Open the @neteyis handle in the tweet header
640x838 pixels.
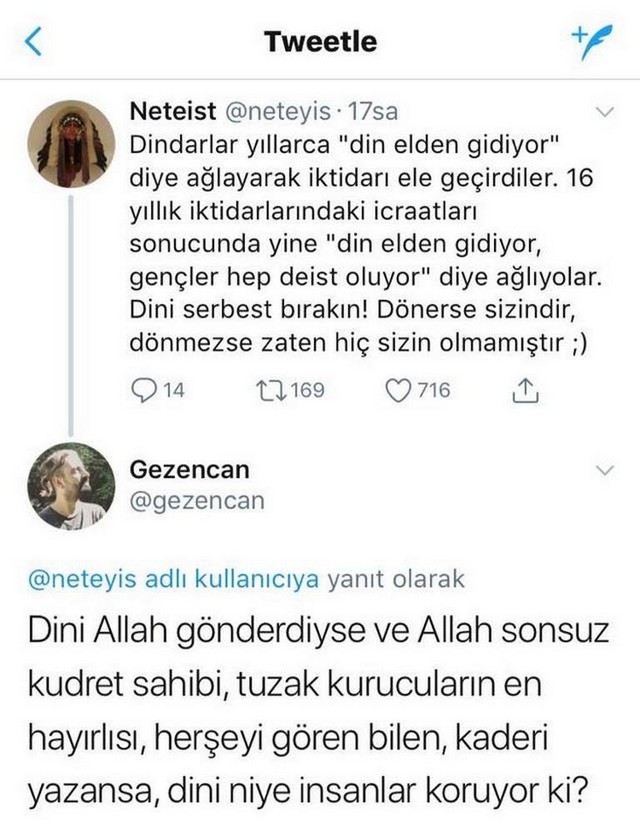[x=279, y=112]
